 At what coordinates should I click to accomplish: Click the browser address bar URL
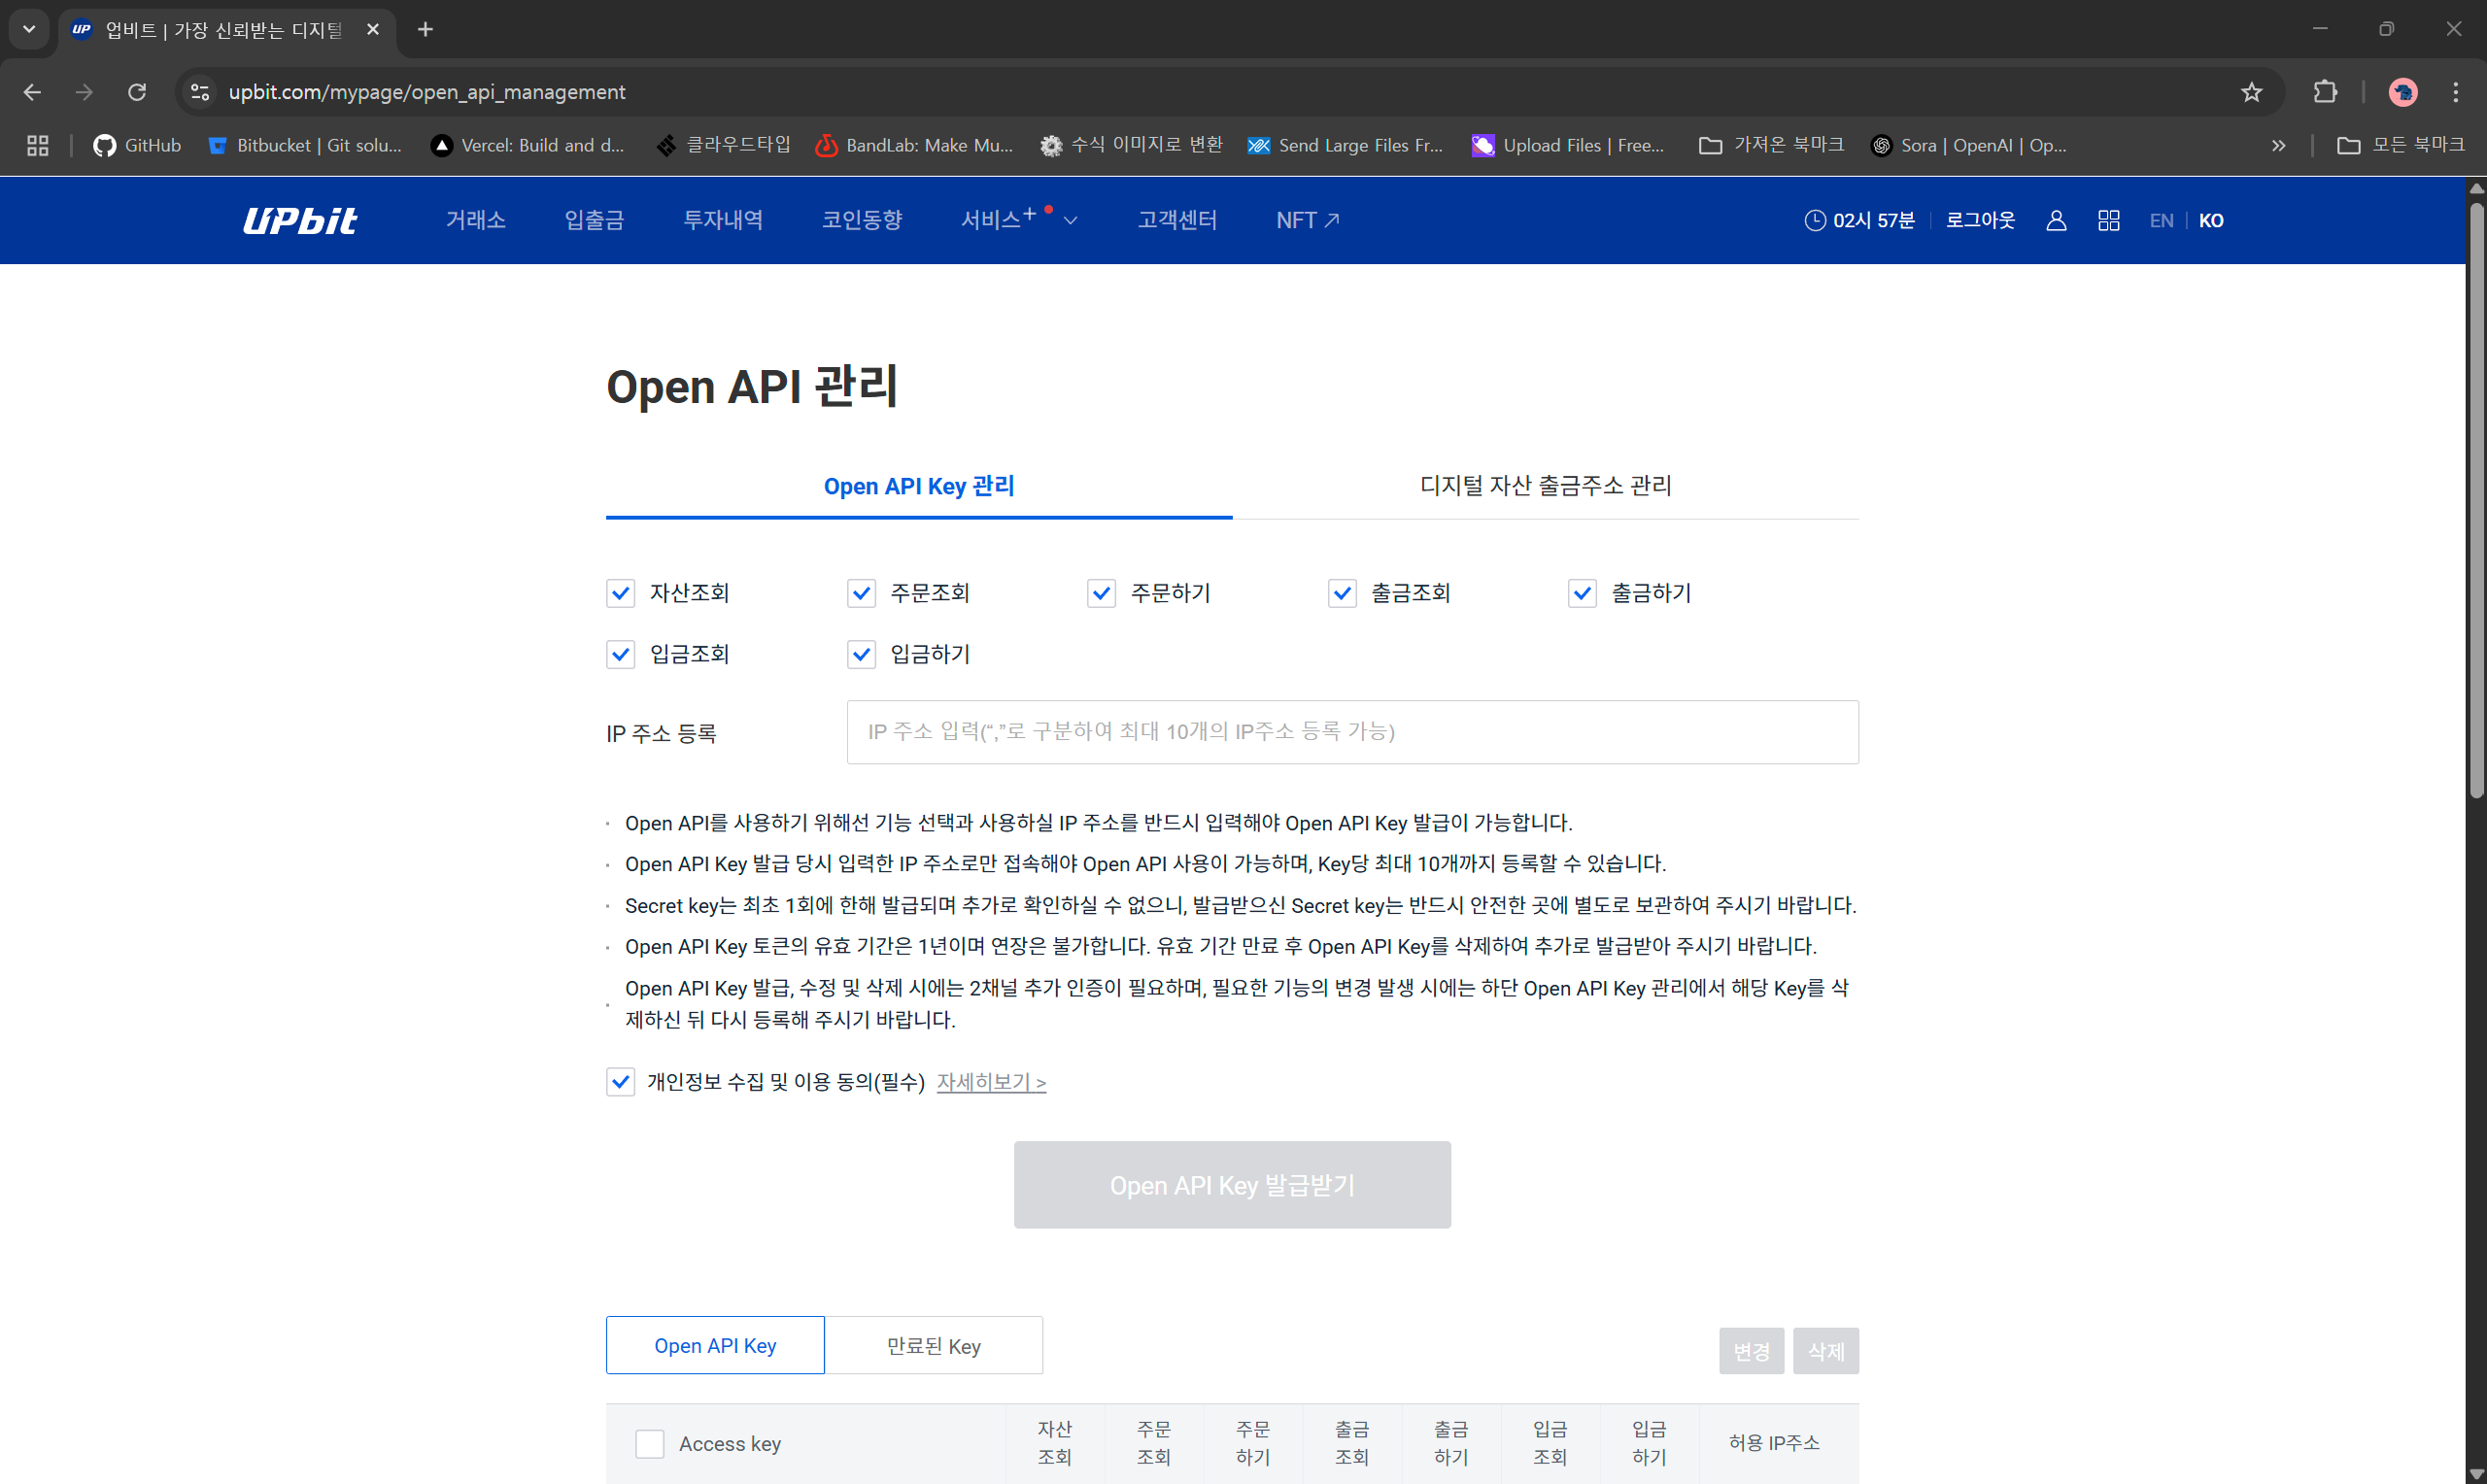[x=427, y=92]
